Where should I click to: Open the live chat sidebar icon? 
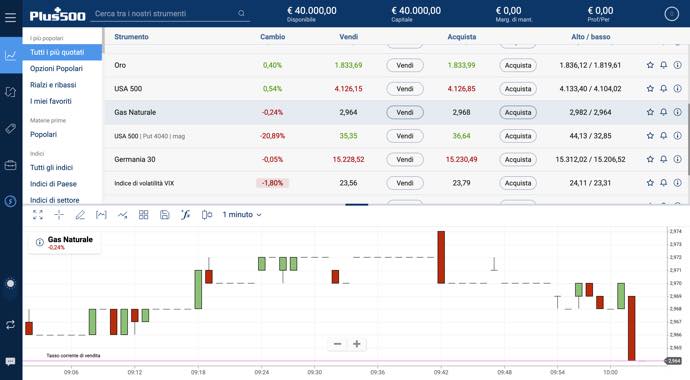[11, 362]
